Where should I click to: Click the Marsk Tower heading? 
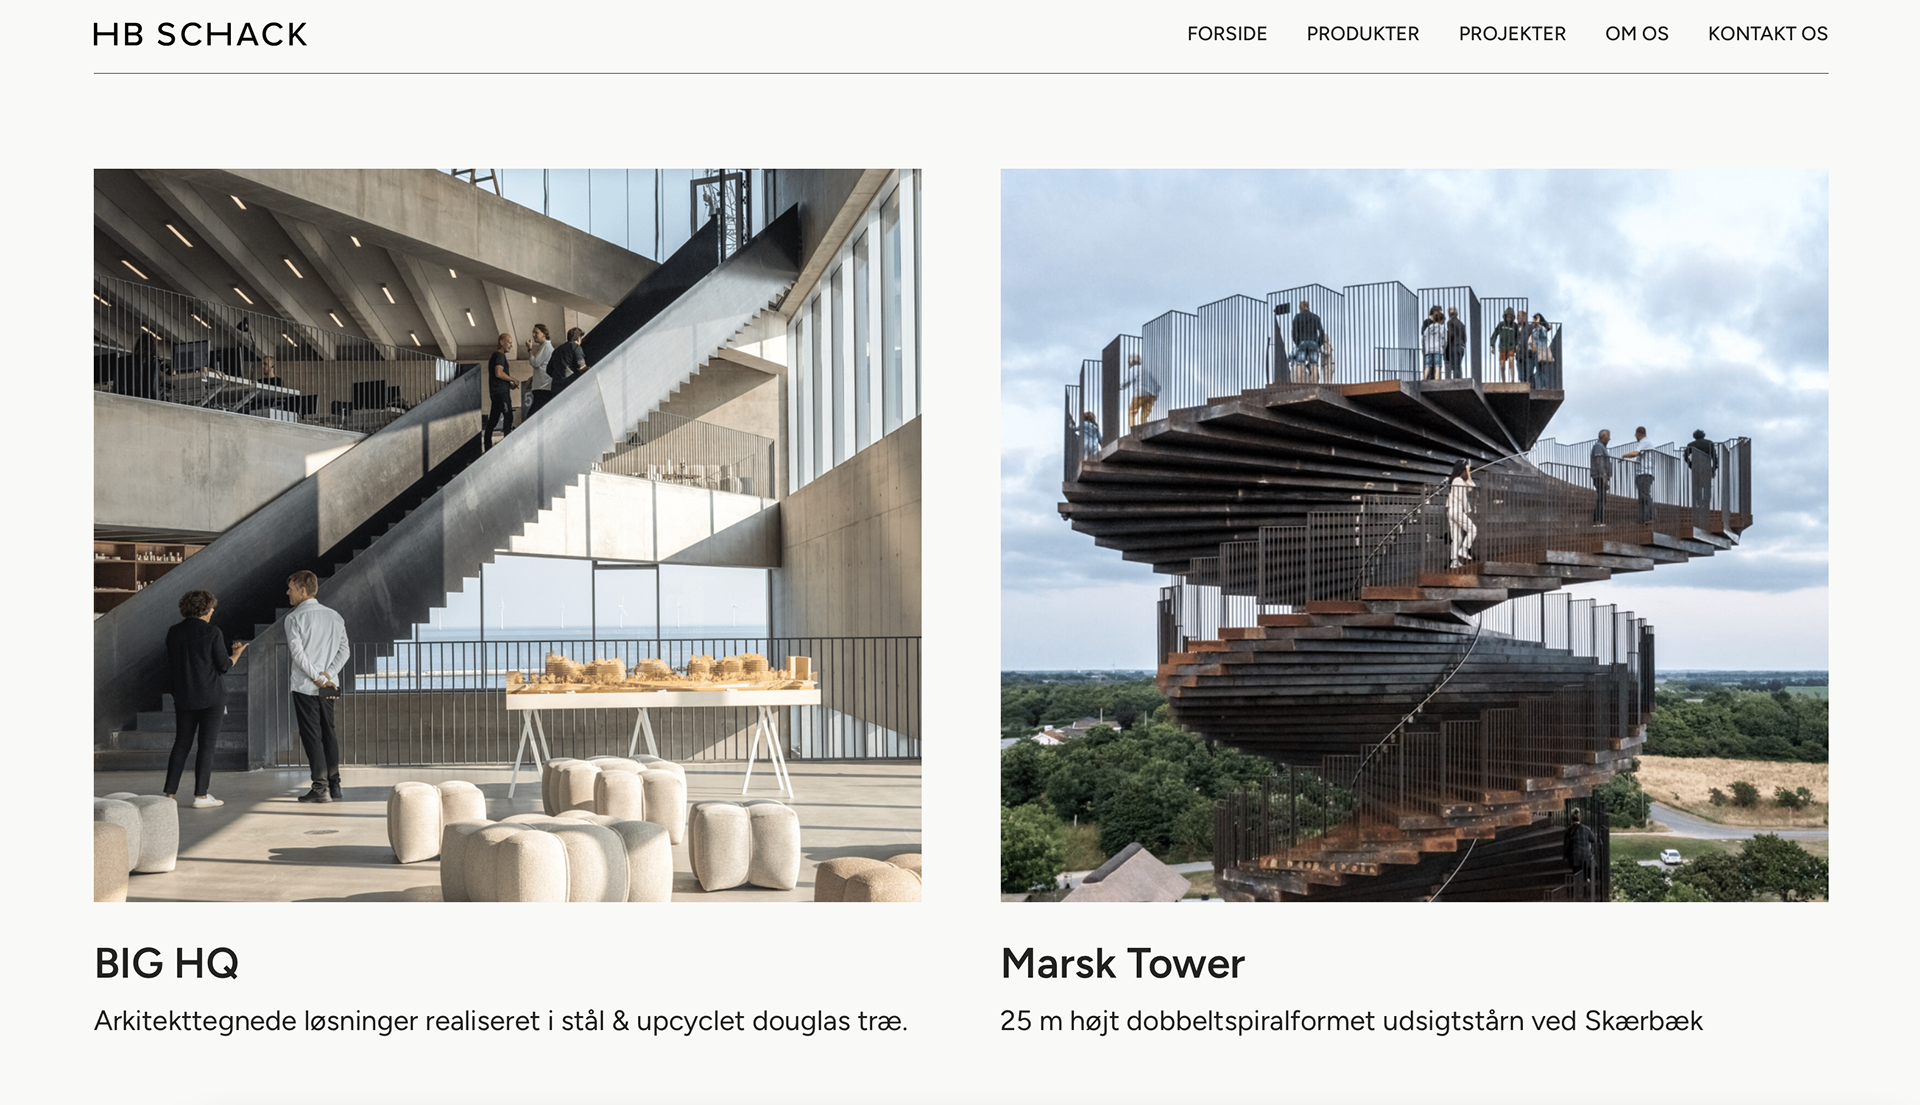pyautogui.click(x=1123, y=963)
